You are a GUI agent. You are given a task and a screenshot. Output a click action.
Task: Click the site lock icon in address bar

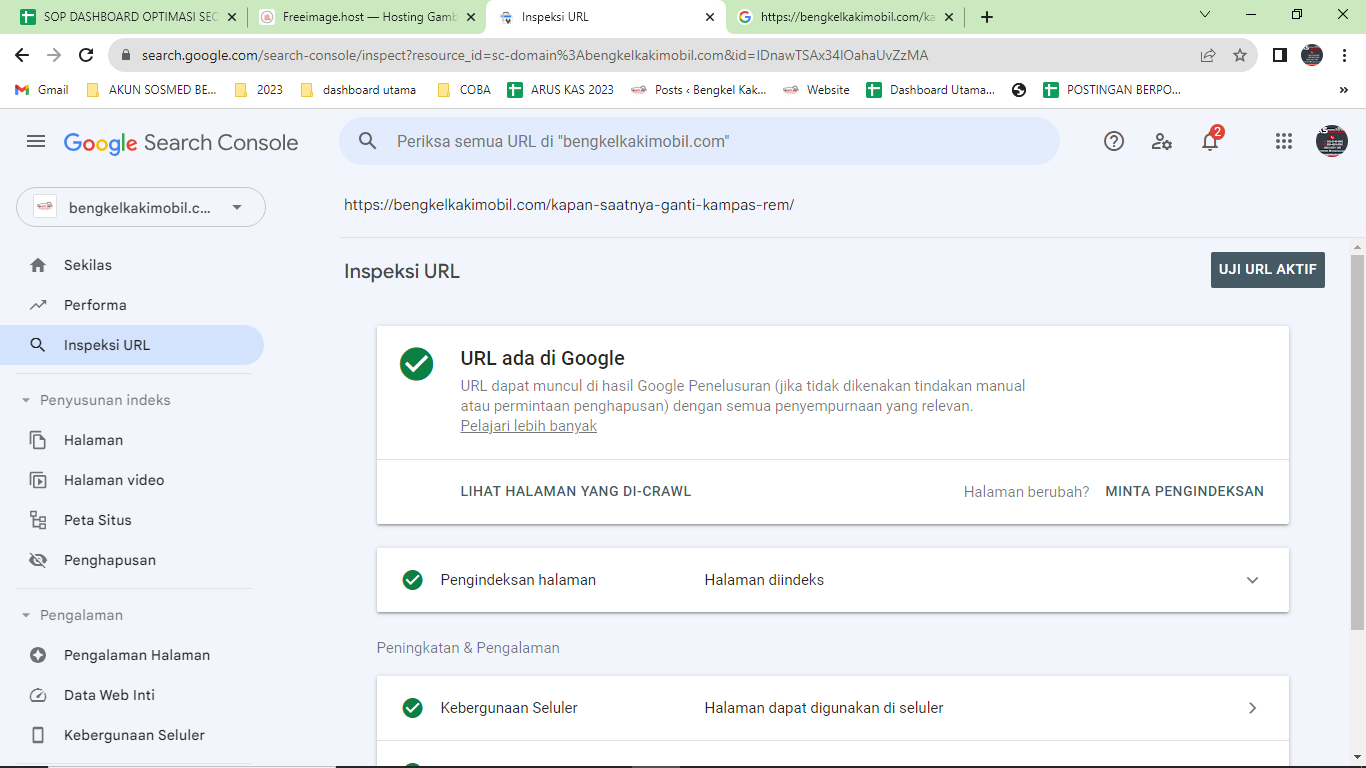(x=126, y=56)
